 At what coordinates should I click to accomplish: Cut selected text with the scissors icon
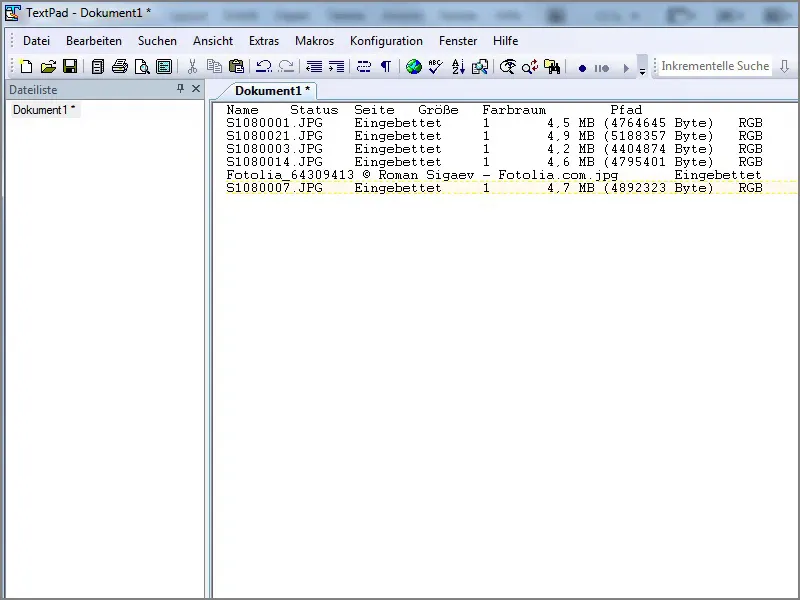[x=192, y=67]
